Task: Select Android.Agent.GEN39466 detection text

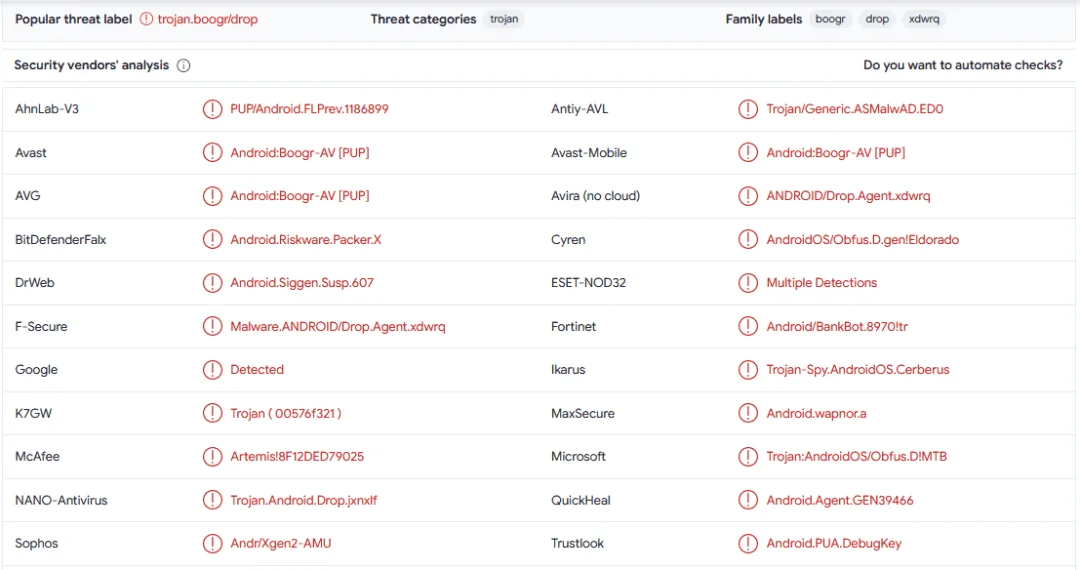Action: pos(840,500)
